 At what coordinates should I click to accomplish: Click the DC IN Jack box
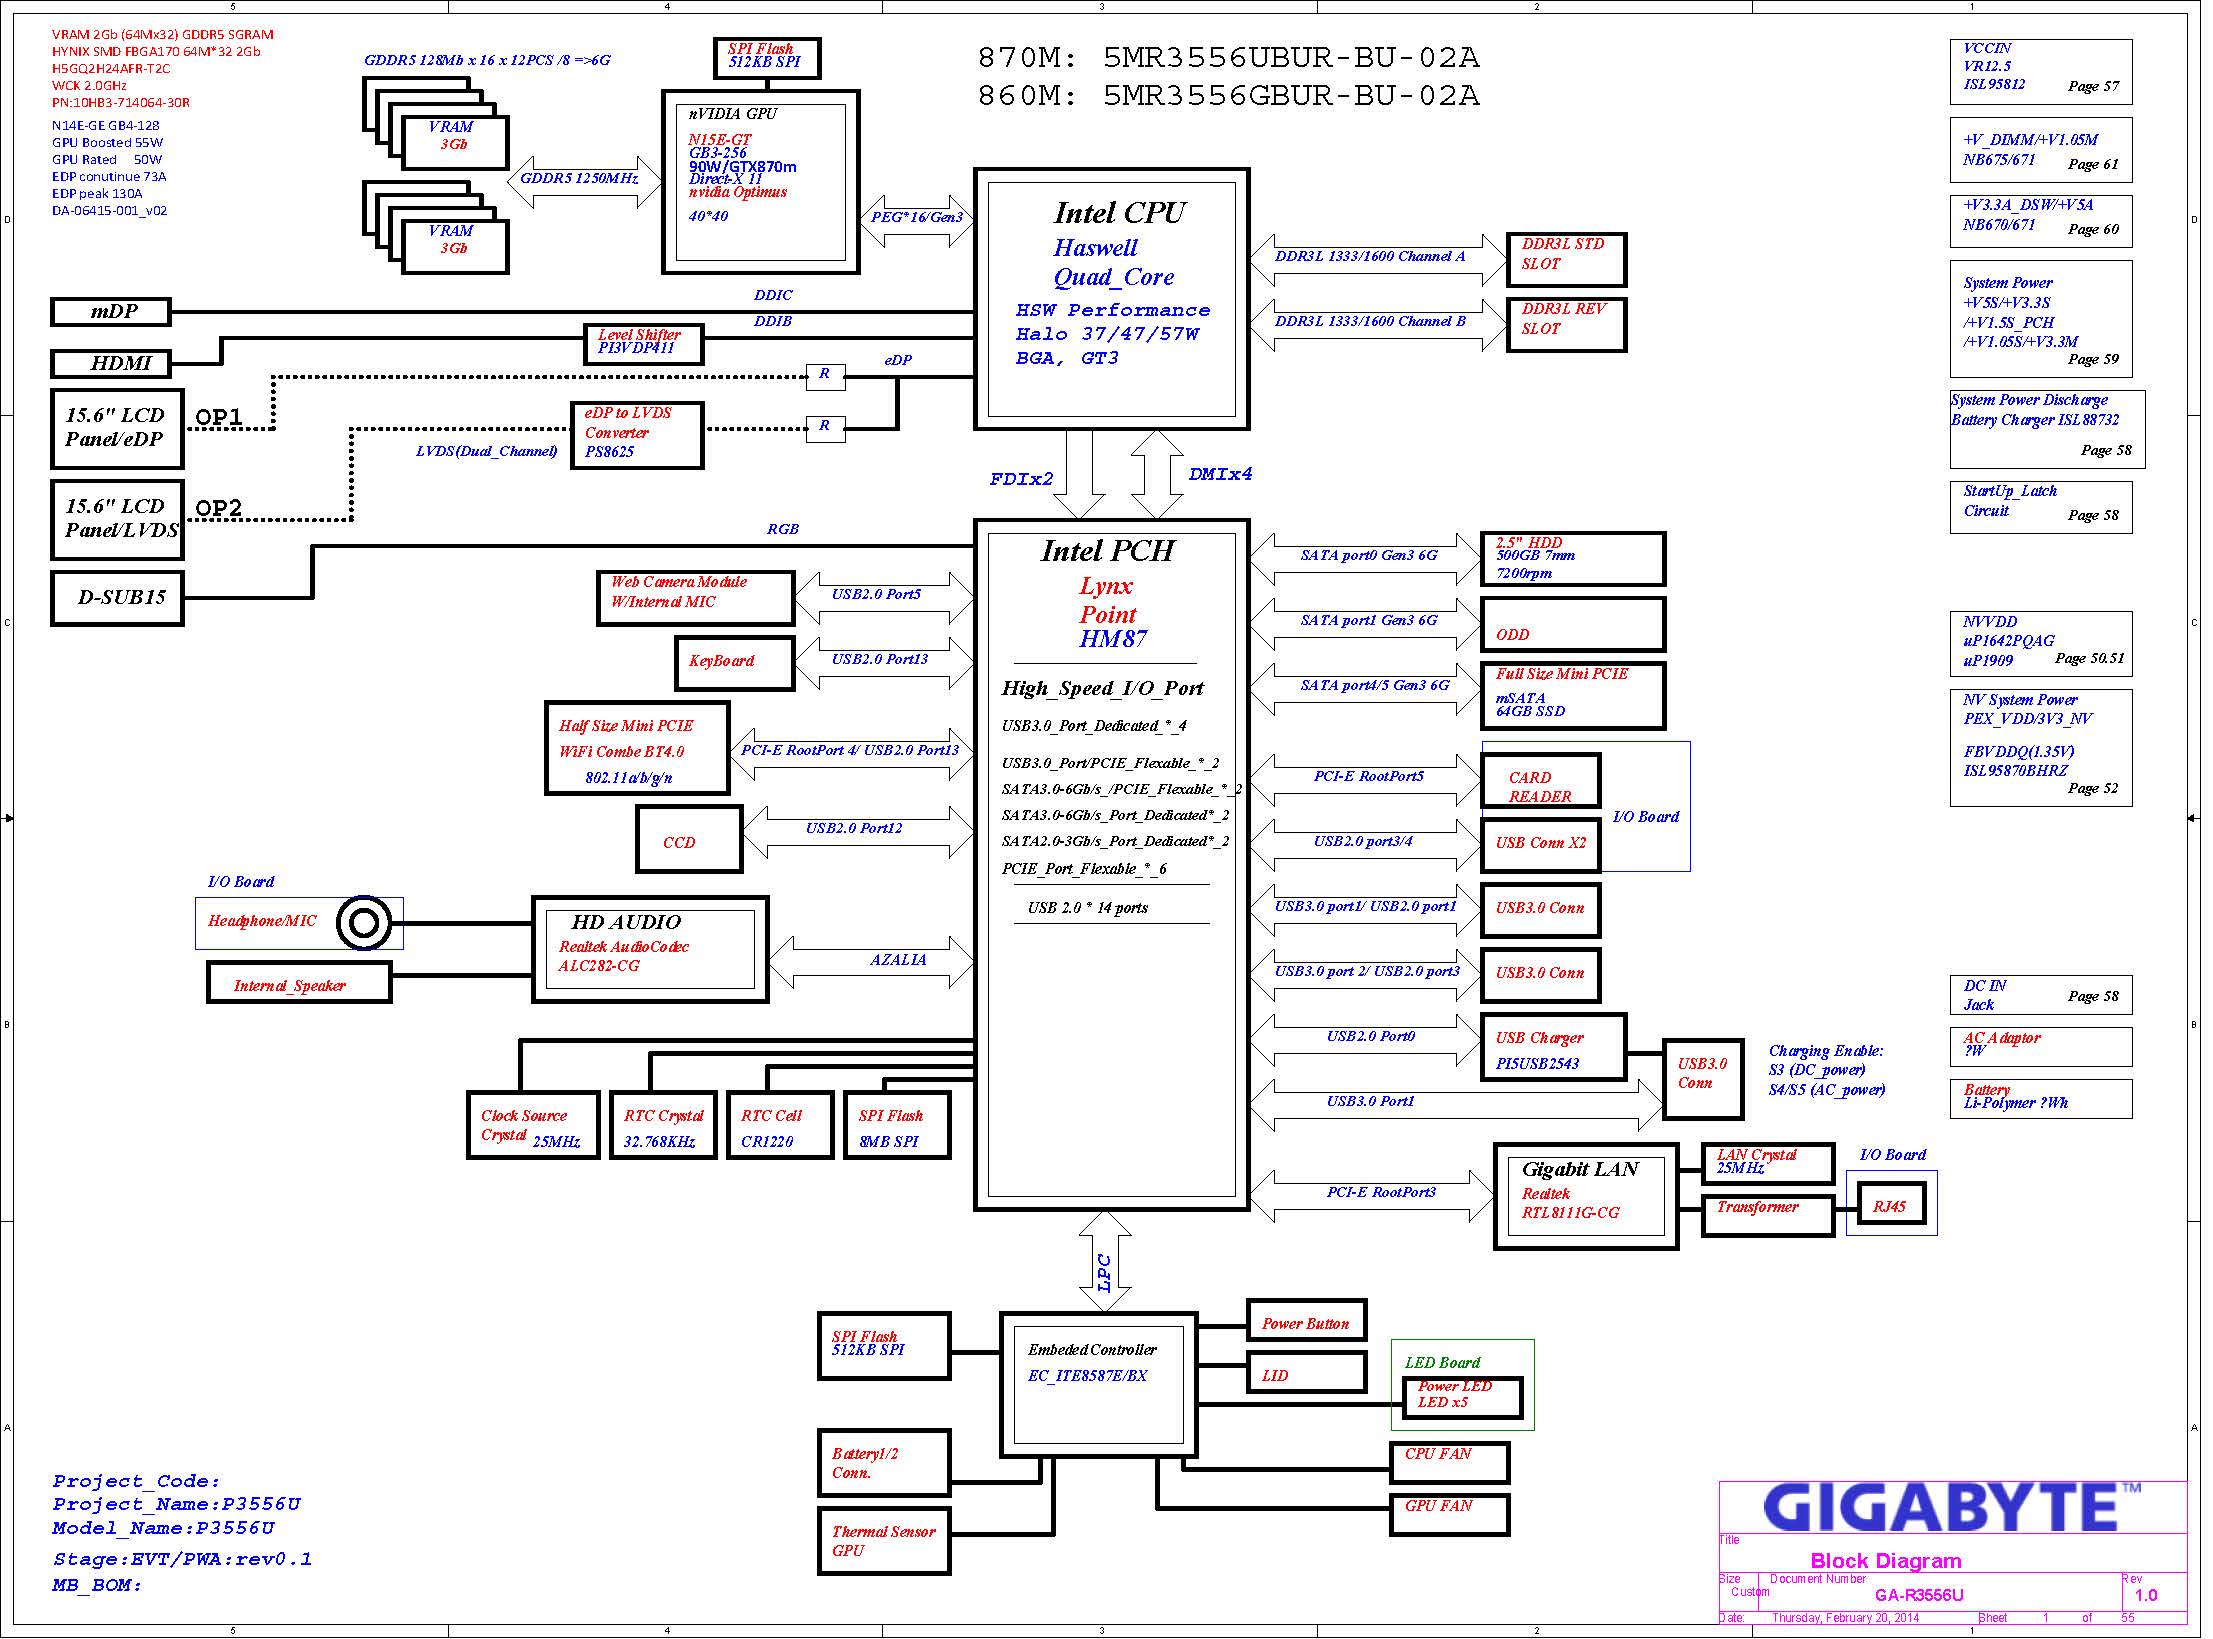point(2041,995)
